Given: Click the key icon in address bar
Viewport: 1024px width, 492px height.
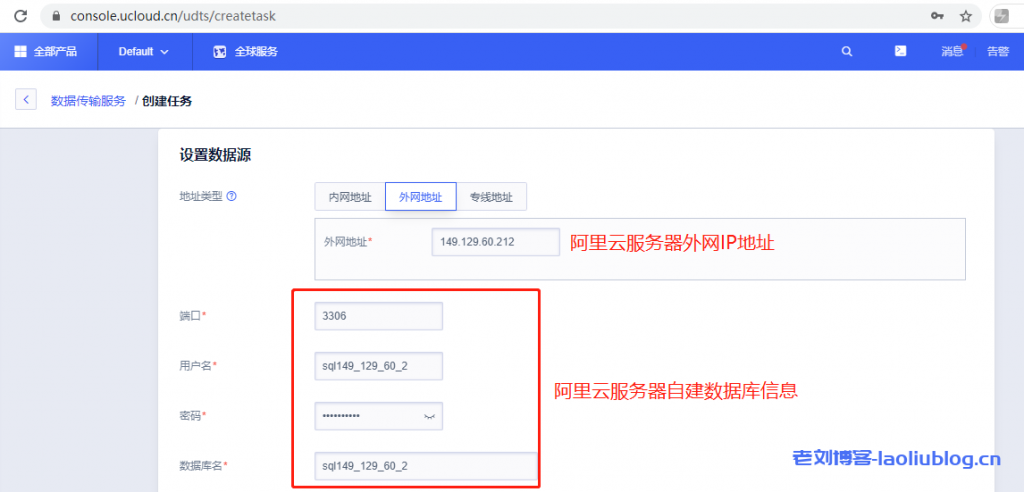Looking at the screenshot, I should 937,16.
